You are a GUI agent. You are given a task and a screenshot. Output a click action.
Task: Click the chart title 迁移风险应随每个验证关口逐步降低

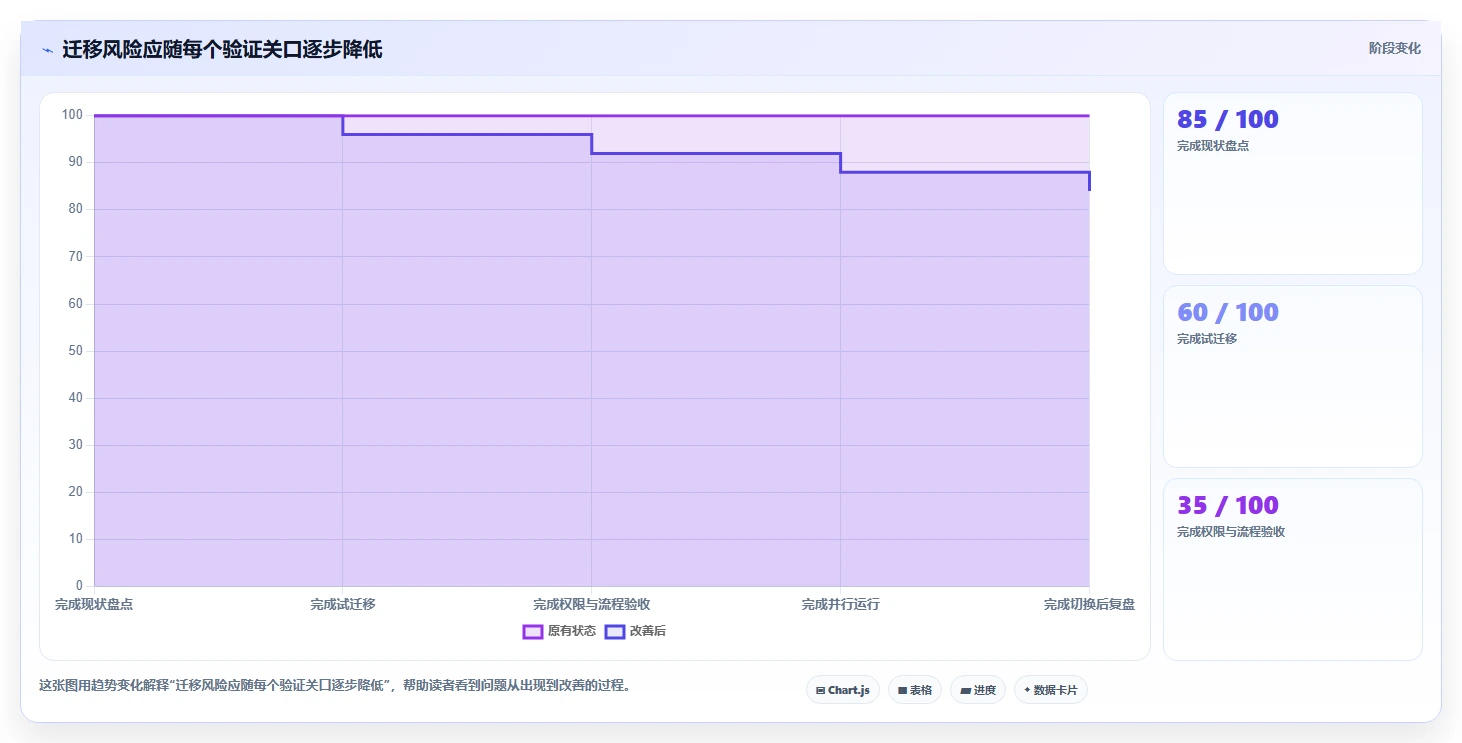[x=222, y=50]
